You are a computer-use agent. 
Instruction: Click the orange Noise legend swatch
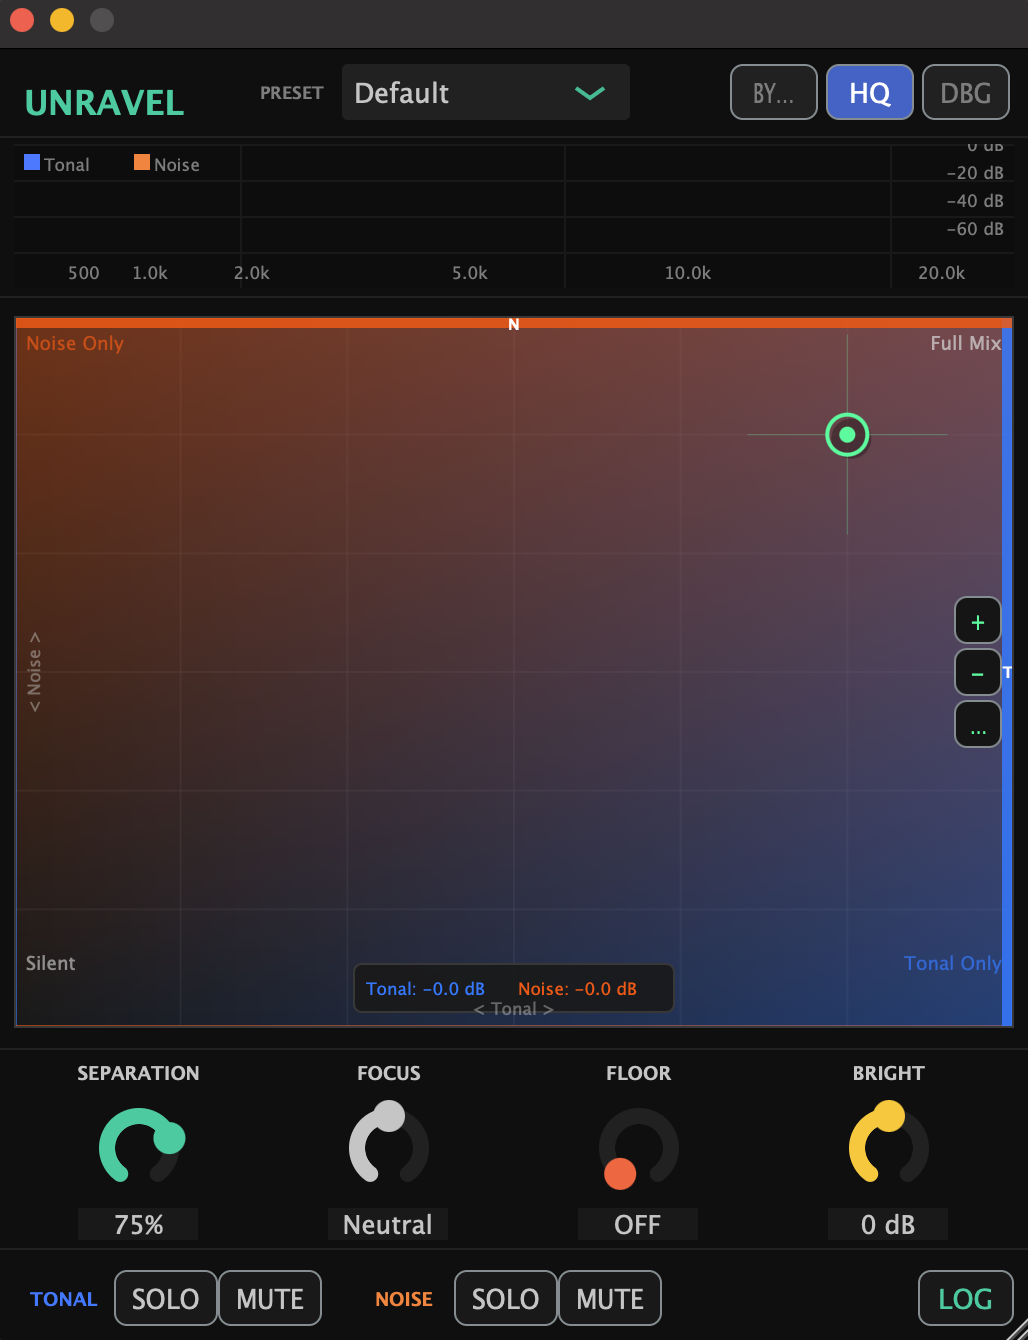pyautogui.click(x=142, y=162)
